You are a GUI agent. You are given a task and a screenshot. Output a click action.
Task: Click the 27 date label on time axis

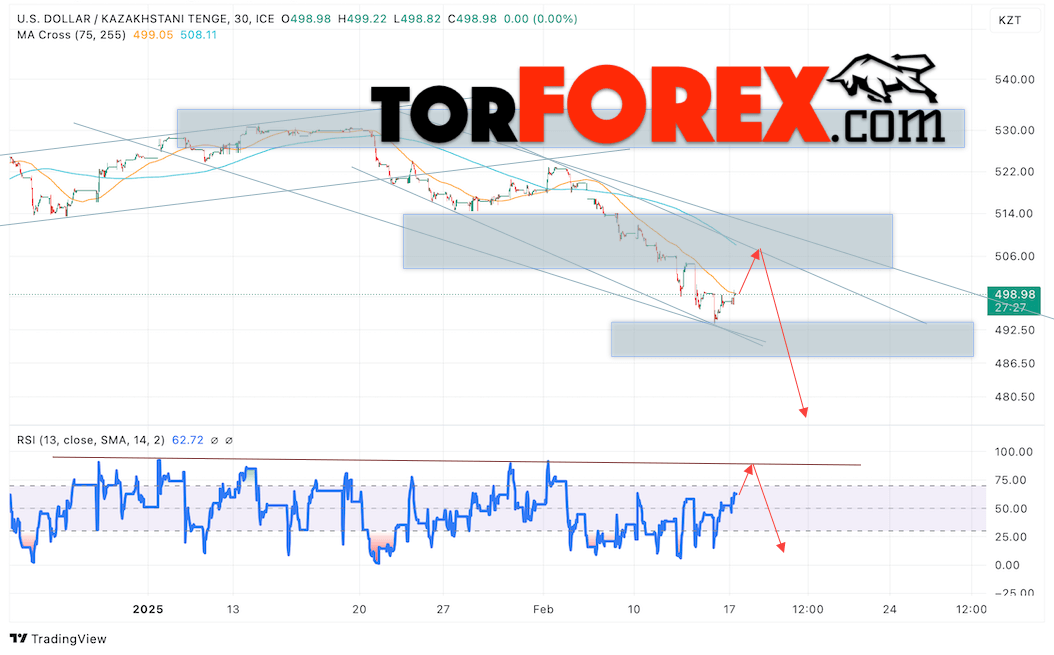click(x=442, y=609)
